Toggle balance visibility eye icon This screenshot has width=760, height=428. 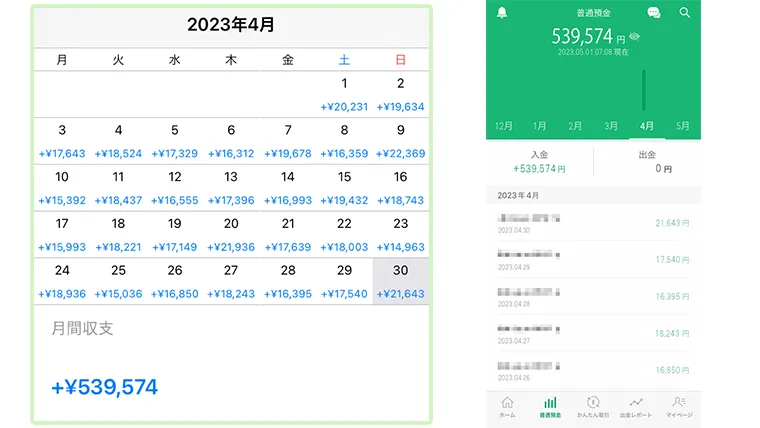point(635,38)
